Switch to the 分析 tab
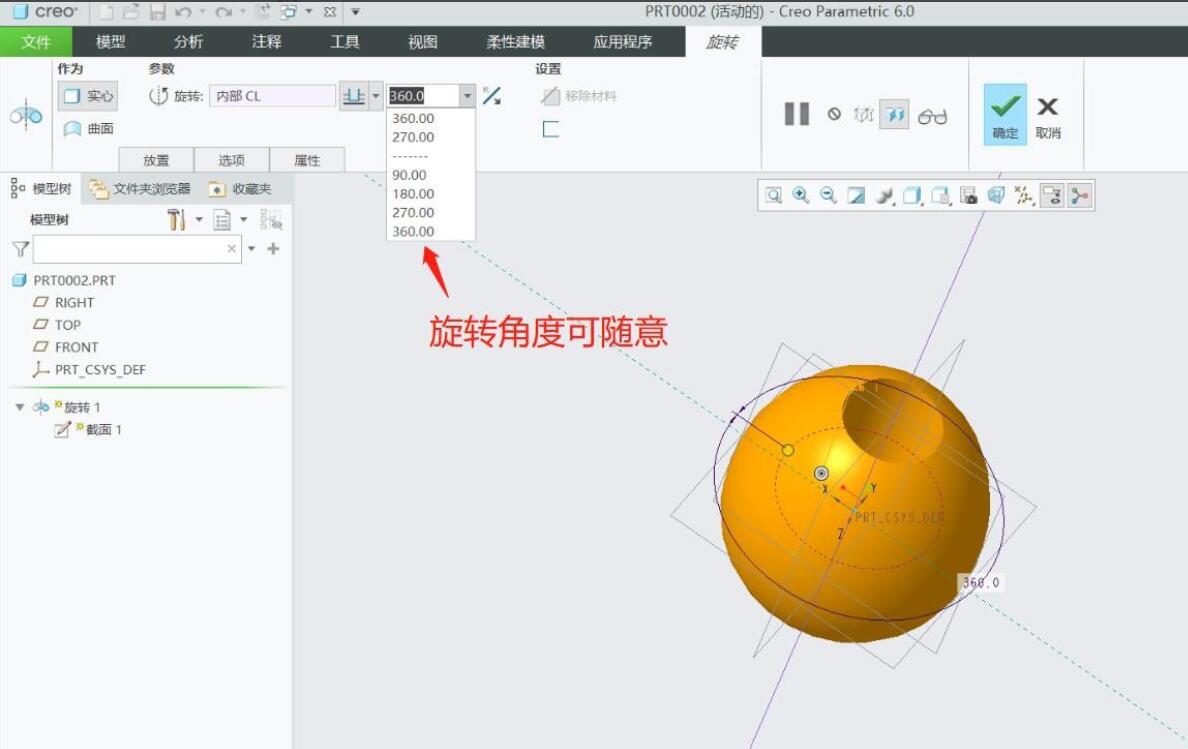 (x=189, y=42)
